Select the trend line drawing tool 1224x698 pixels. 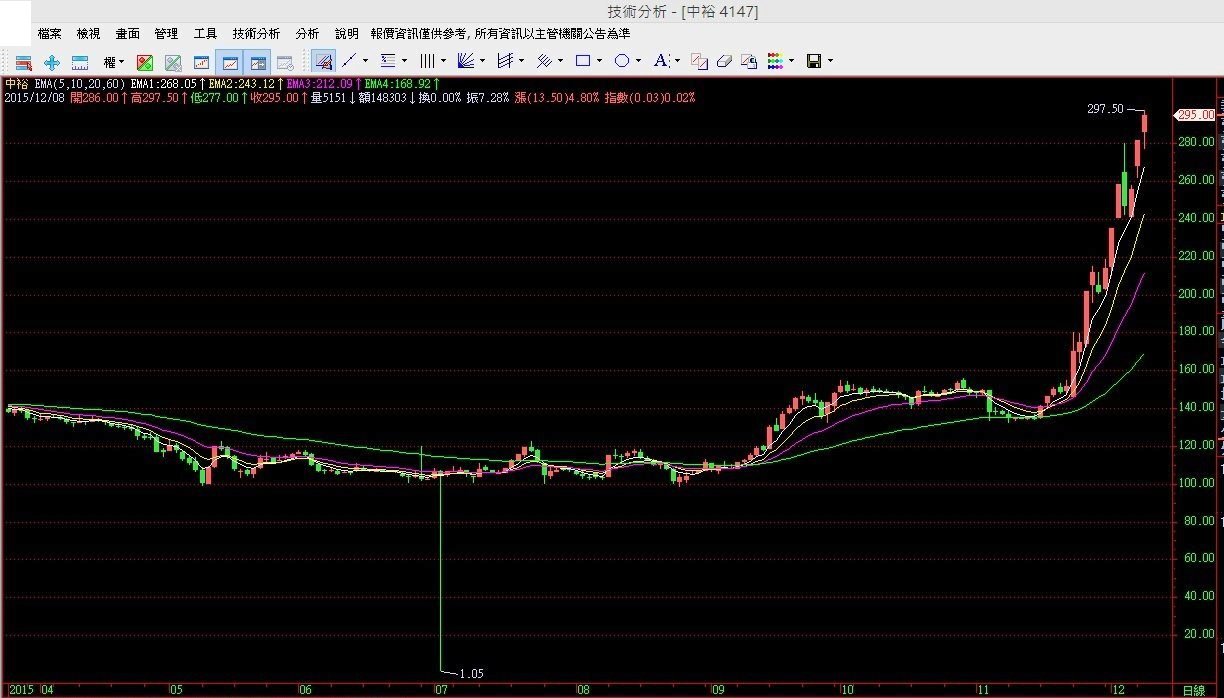(x=349, y=61)
